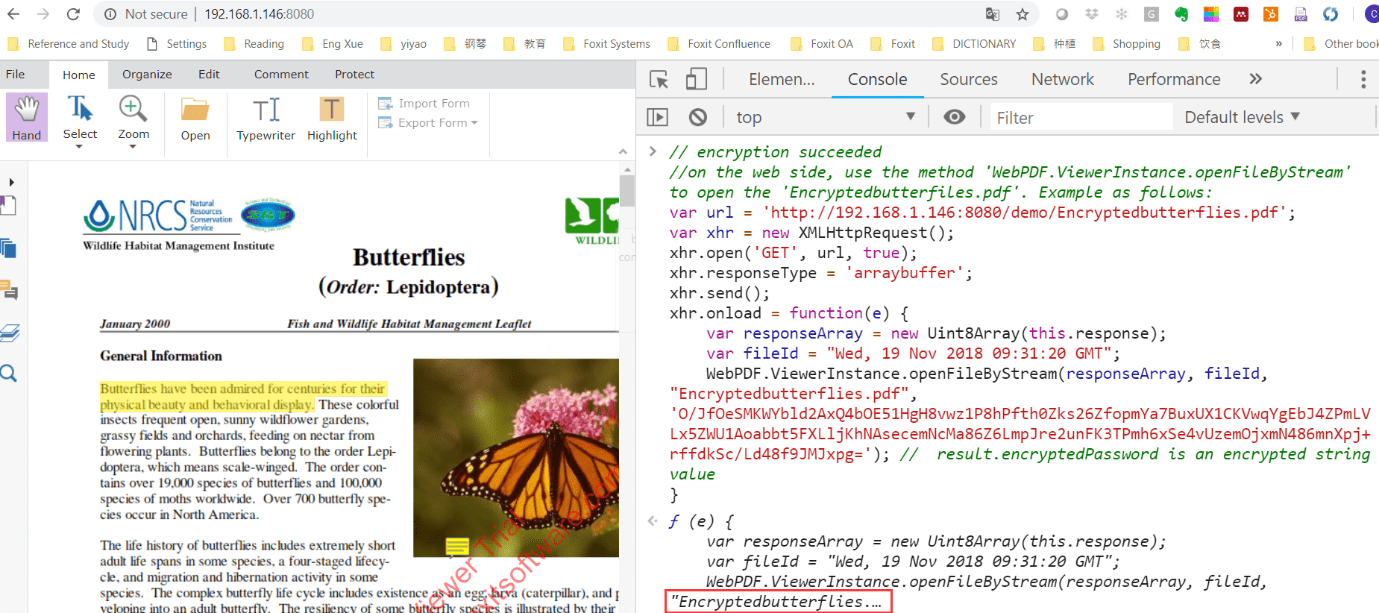The image size is (1379, 613).
Task: Toggle DevTools device toolbar
Action: [696, 79]
